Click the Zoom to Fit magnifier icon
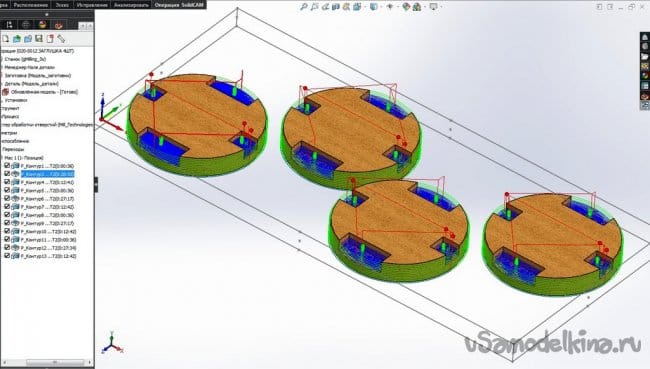Image resolution: width=650 pixels, height=369 pixels. (304, 6)
